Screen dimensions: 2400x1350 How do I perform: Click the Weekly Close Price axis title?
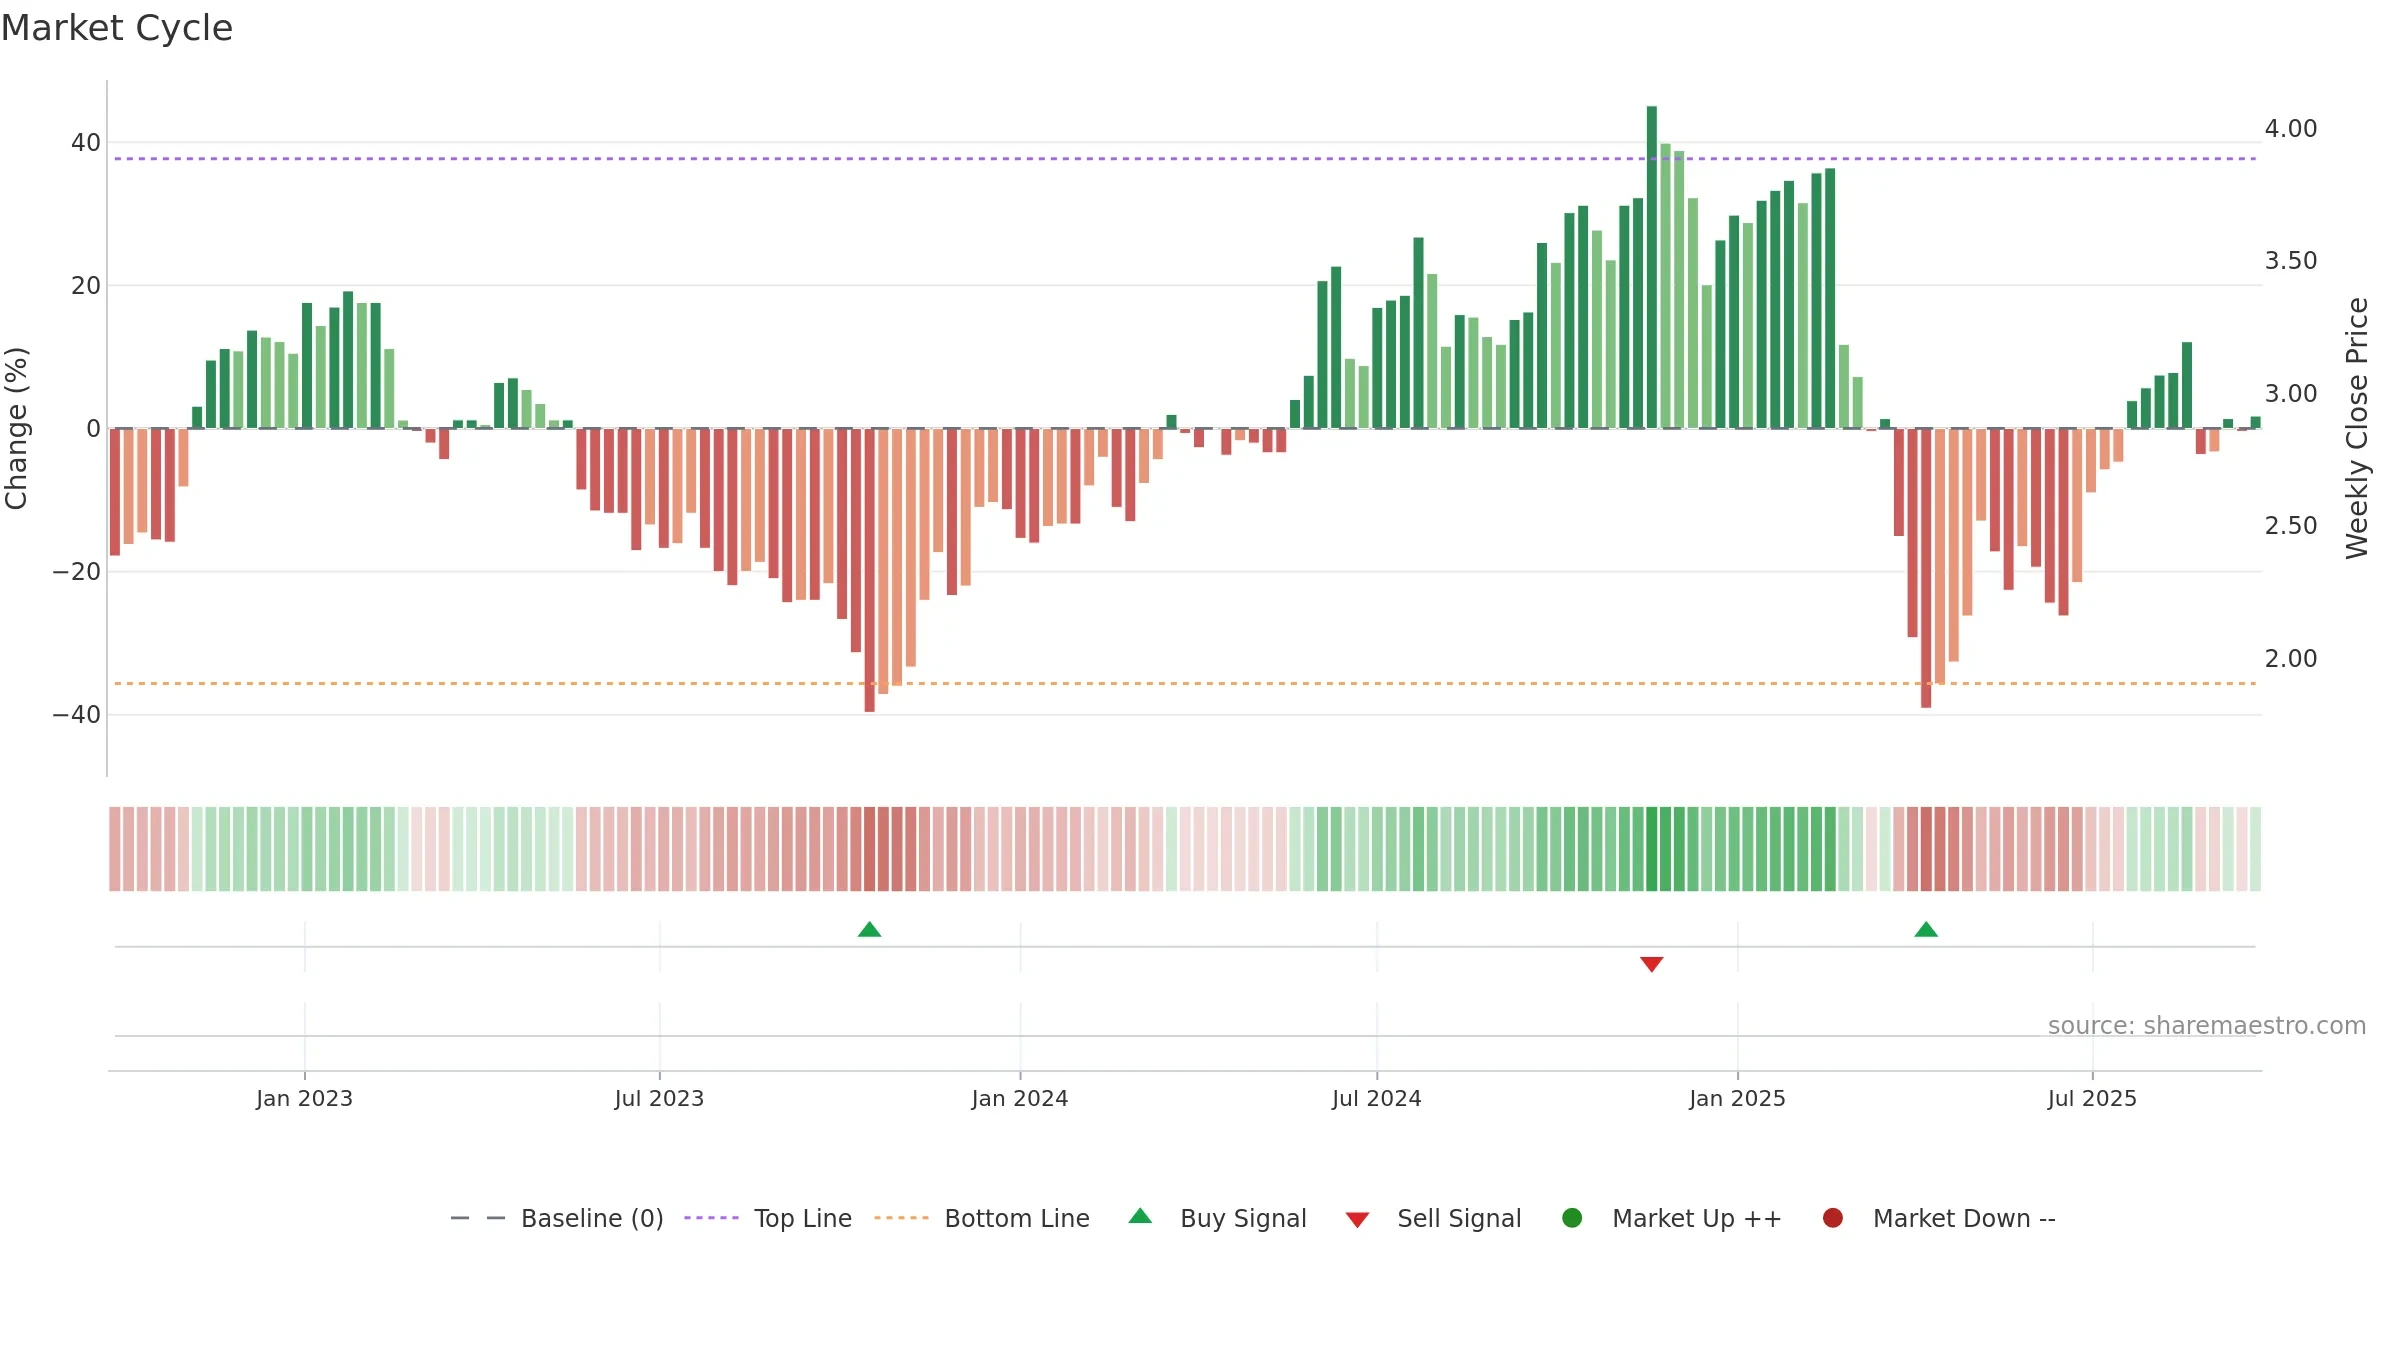point(2357,428)
